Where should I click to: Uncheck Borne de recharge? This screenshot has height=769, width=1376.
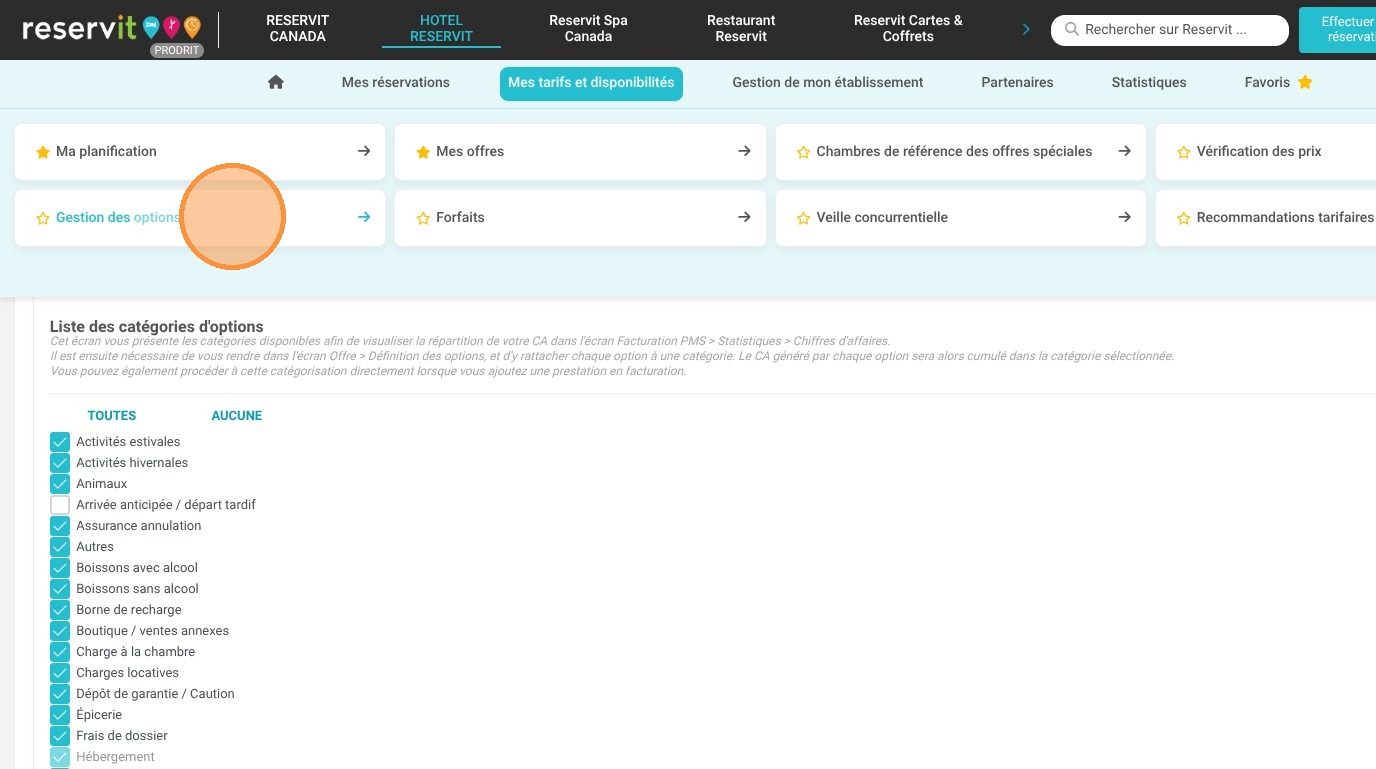pyautogui.click(x=60, y=610)
